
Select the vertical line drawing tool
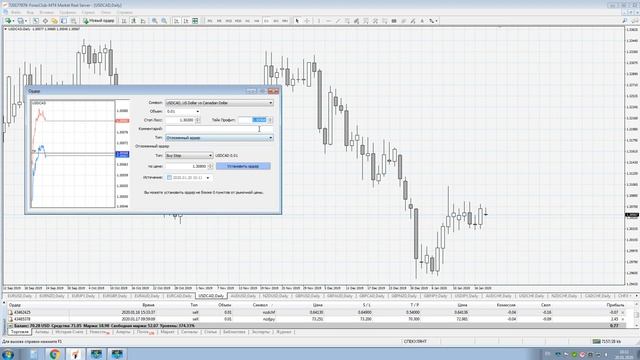[319, 21]
